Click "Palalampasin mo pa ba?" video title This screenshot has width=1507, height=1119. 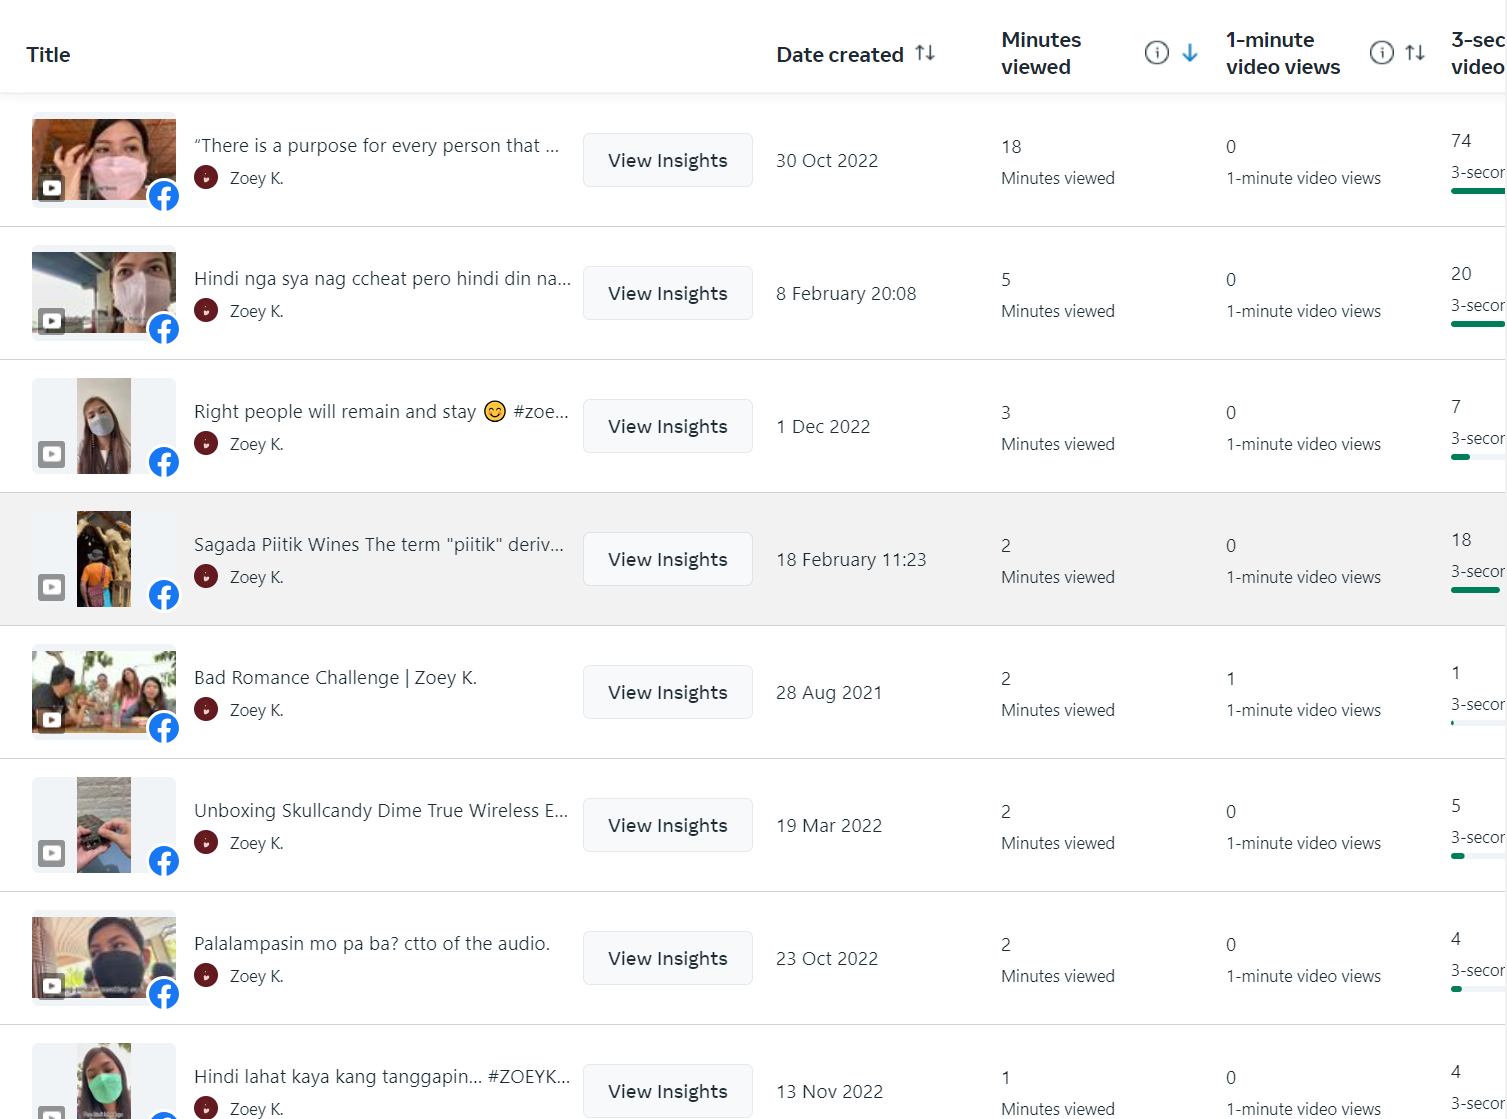[371, 943]
